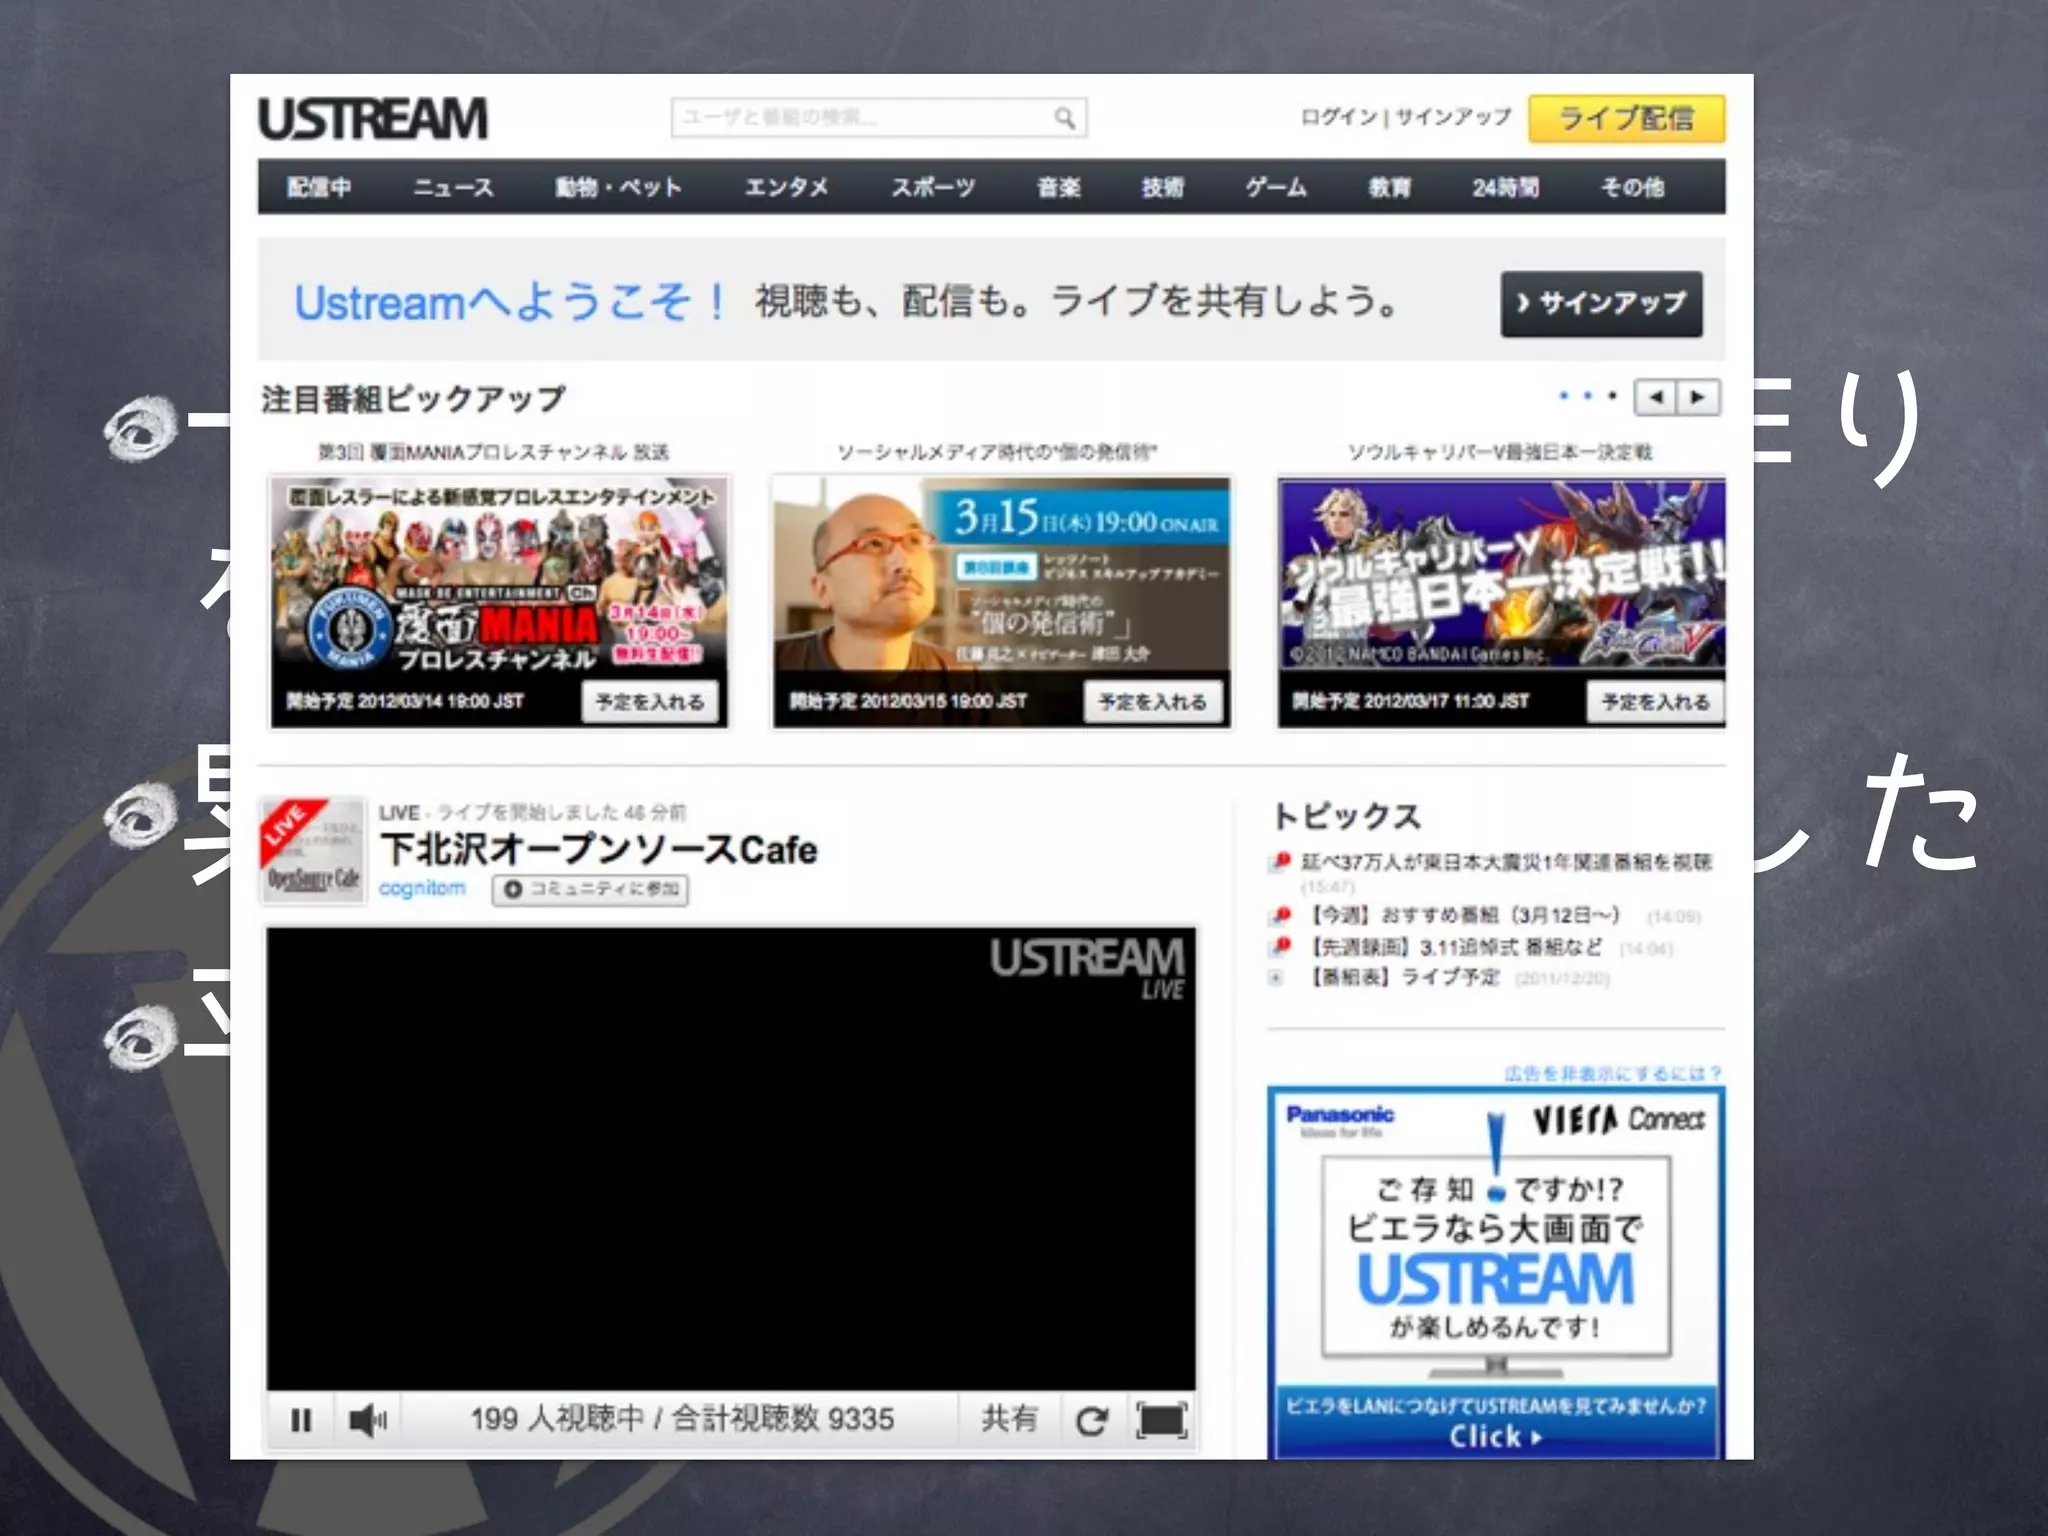Click the search magnifier icon

(x=1065, y=118)
